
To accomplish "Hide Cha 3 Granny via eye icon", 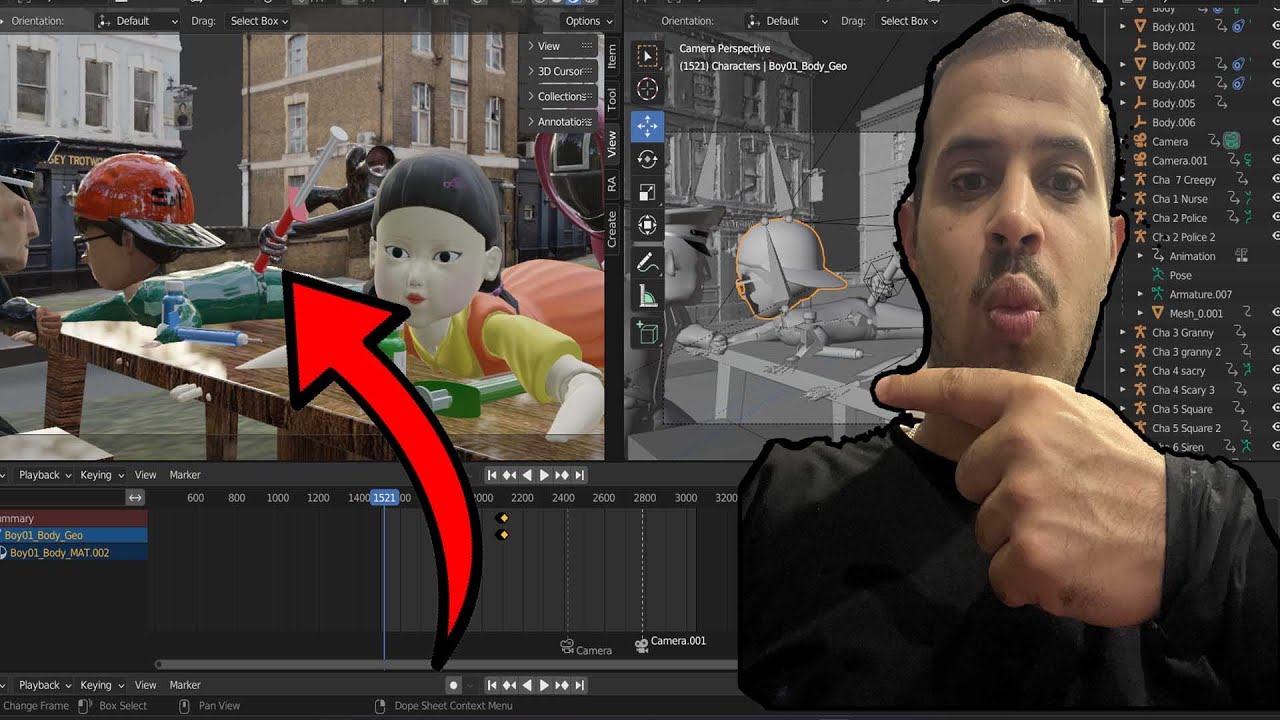I will click(1275, 333).
